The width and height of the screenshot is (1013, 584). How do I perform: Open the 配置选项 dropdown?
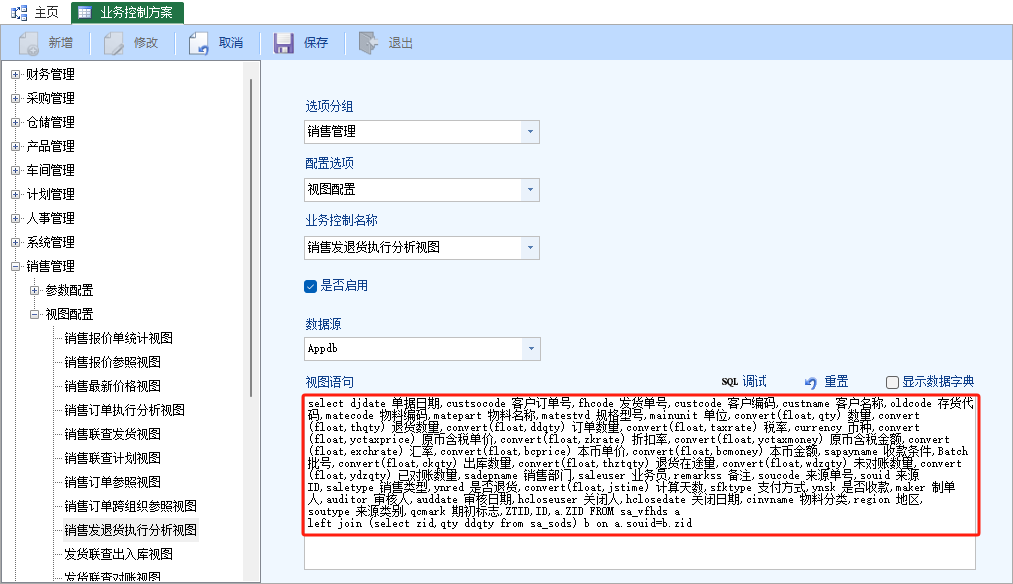[x=530, y=189]
